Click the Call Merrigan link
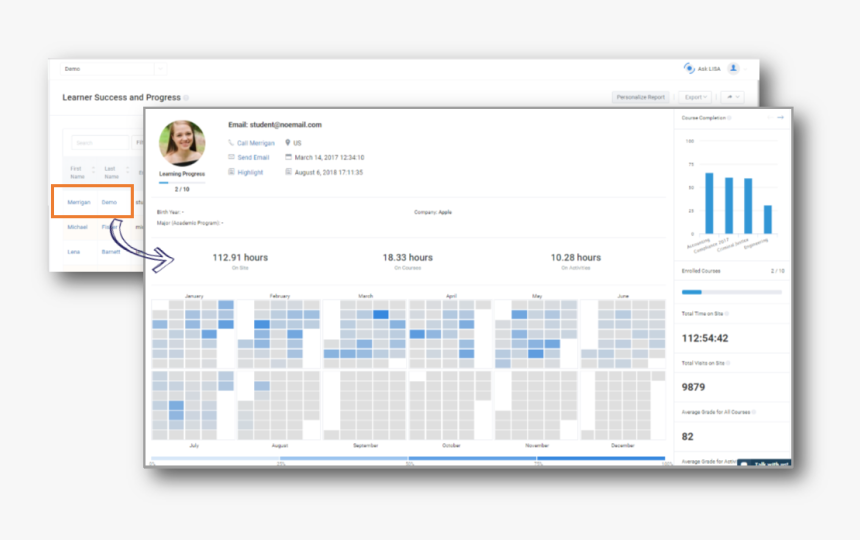This screenshot has height=540, width=860. coord(255,143)
